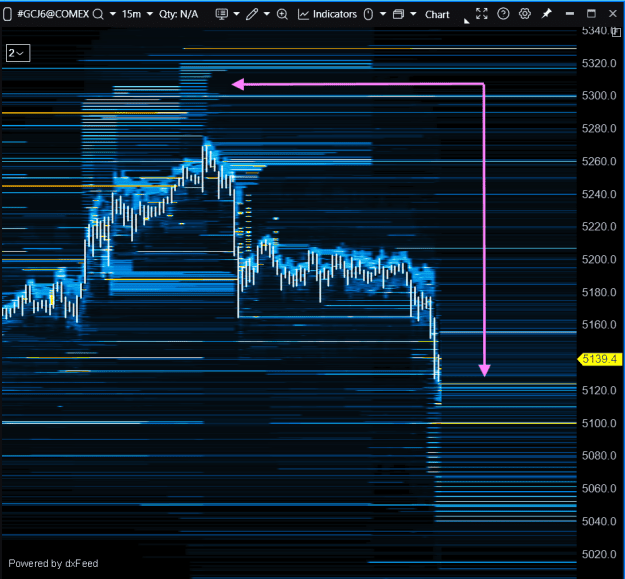Click the #GCJ6@COMEX symbol field
Viewport: 625px width, 579px height.
tap(53, 14)
